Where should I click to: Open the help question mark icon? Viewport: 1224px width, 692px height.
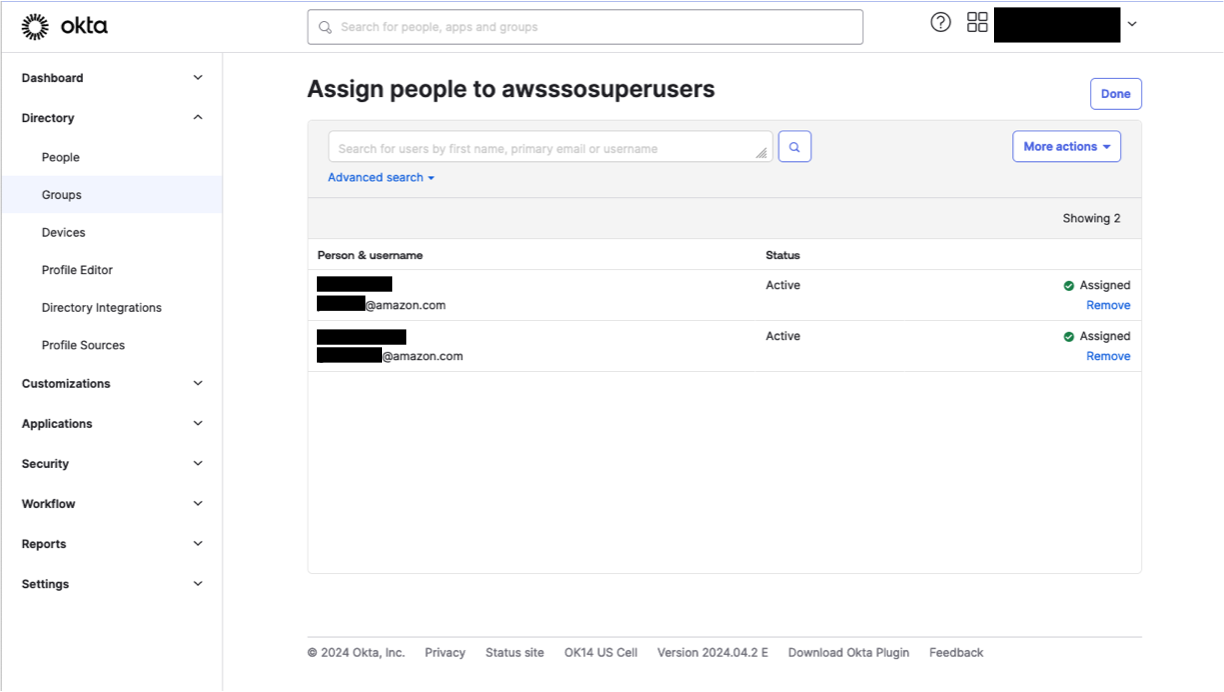(x=940, y=21)
